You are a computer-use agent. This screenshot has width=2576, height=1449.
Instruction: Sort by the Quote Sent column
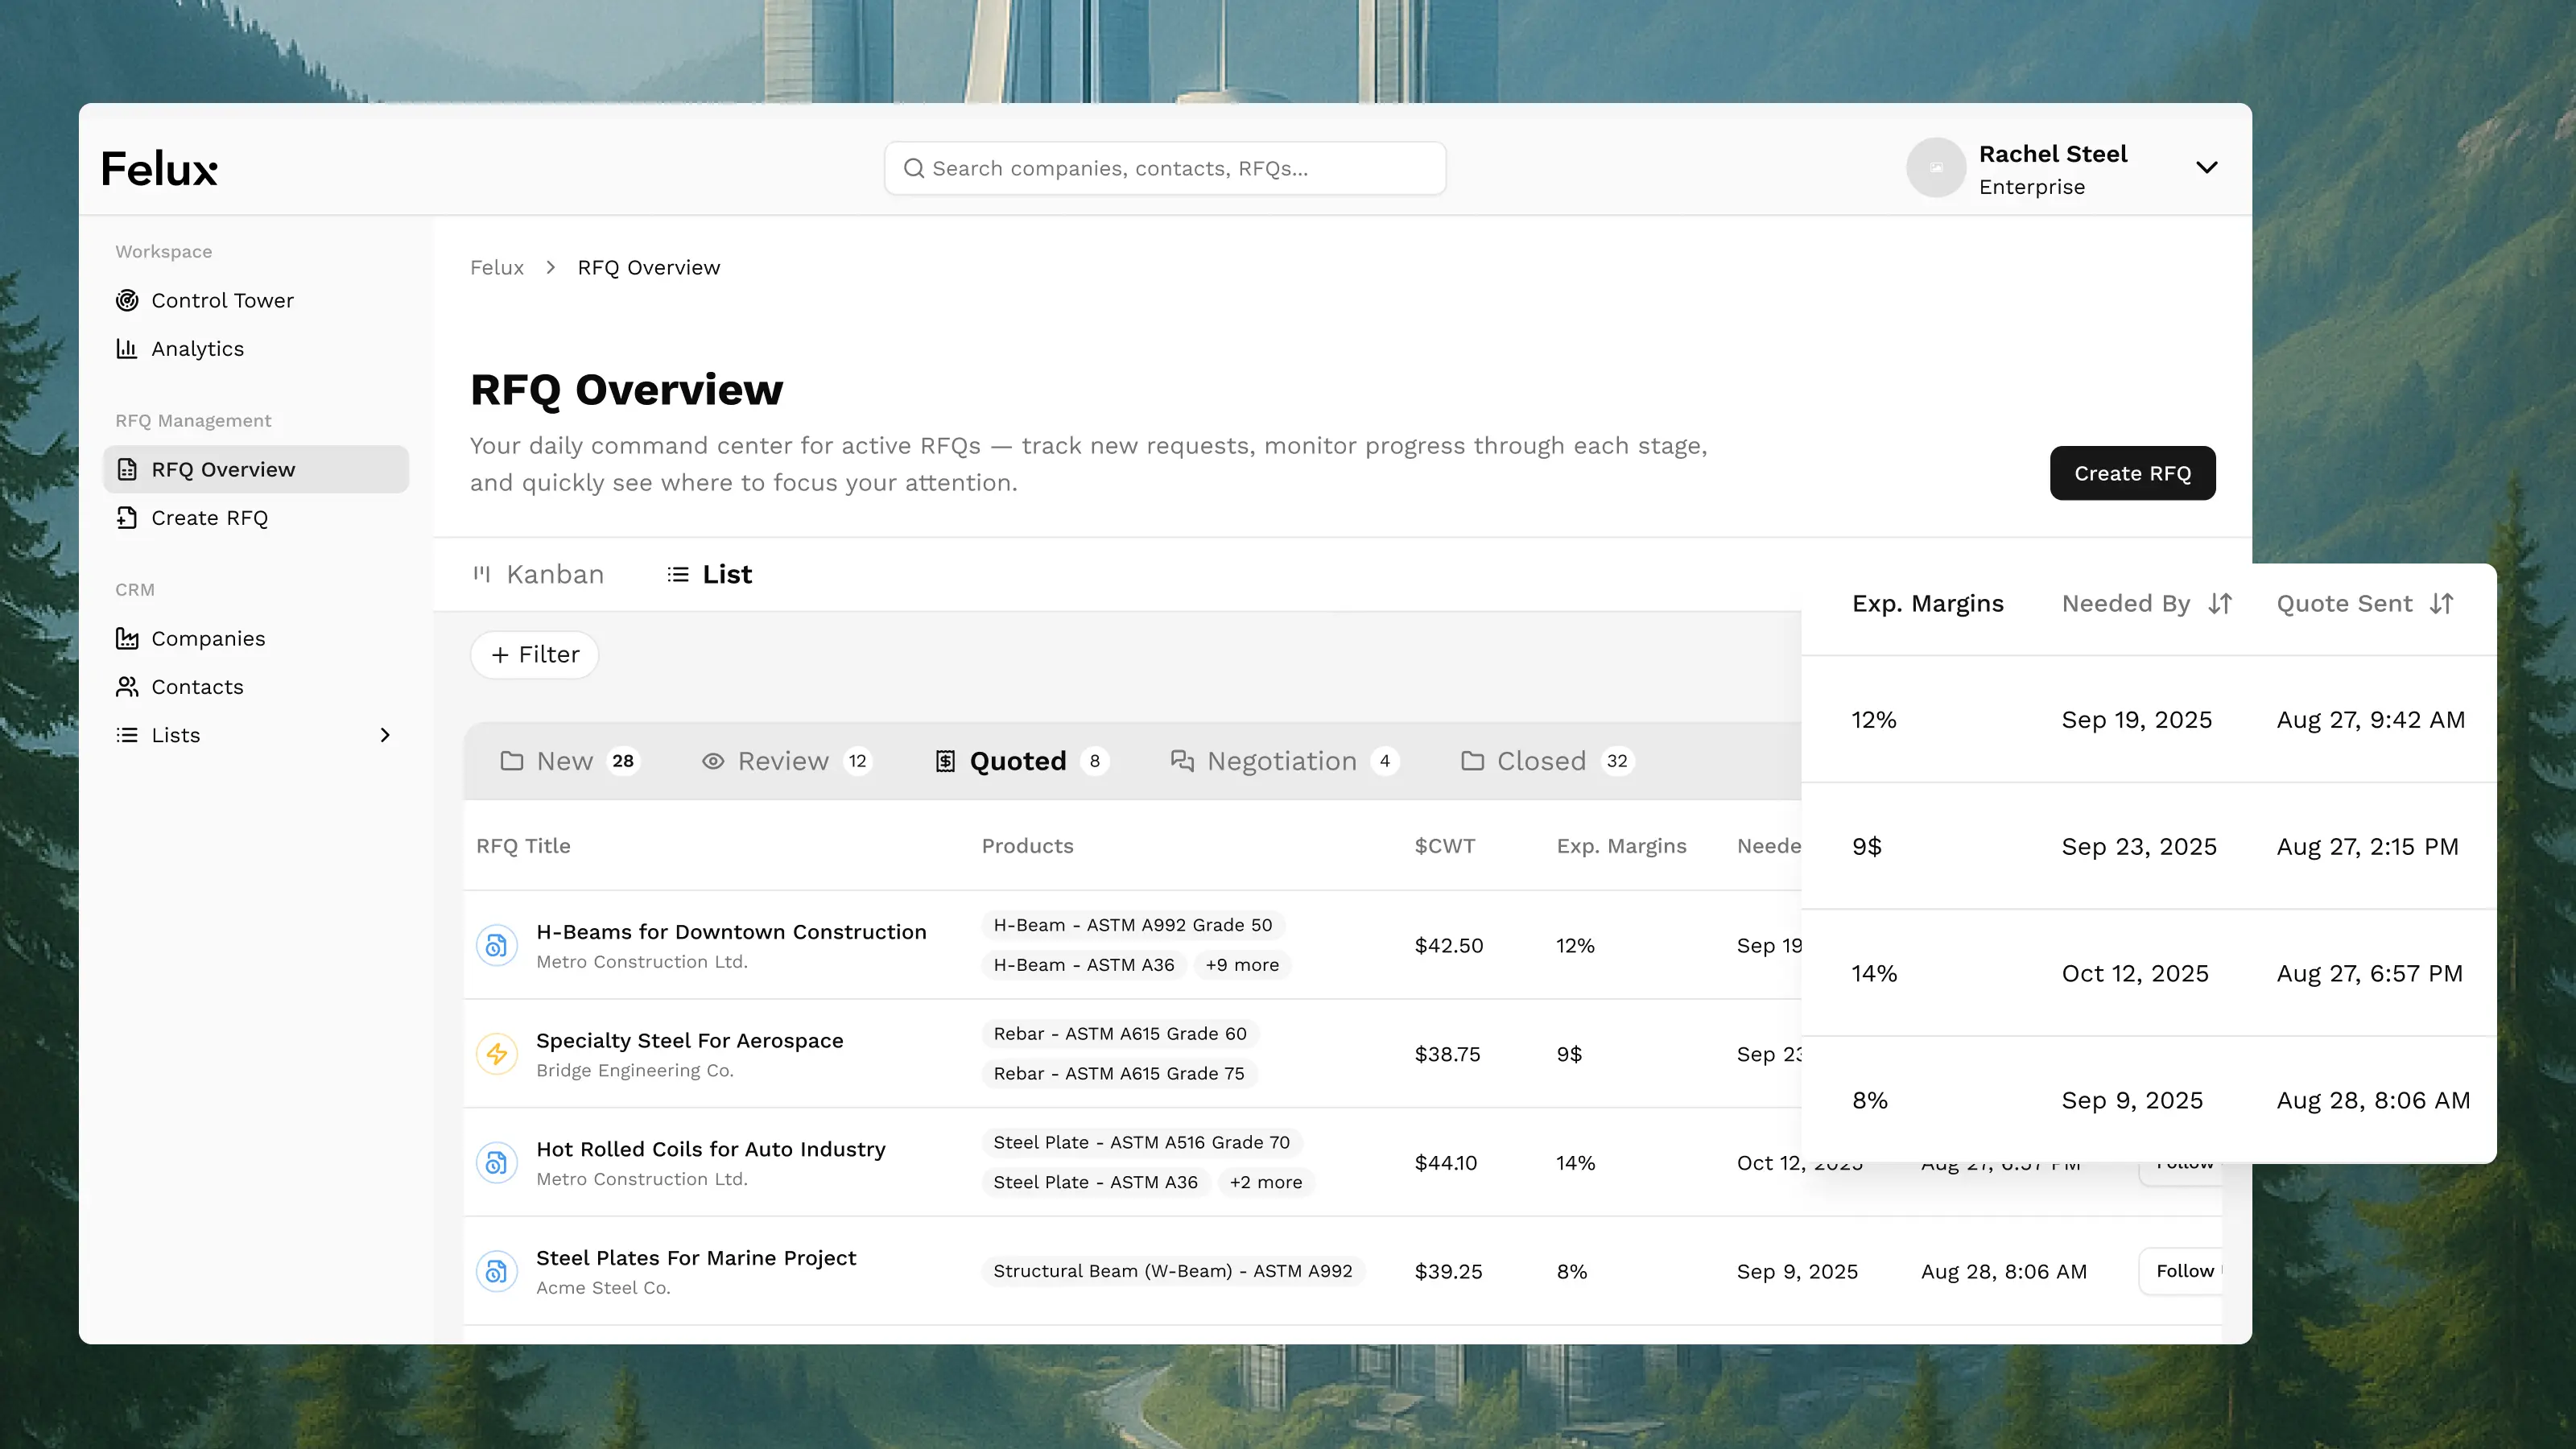point(2441,603)
